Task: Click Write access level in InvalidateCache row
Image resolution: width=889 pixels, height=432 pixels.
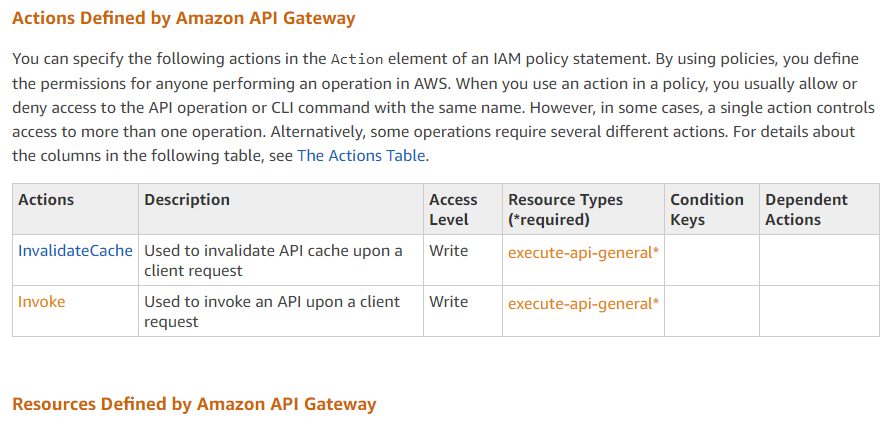Action: tap(448, 251)
